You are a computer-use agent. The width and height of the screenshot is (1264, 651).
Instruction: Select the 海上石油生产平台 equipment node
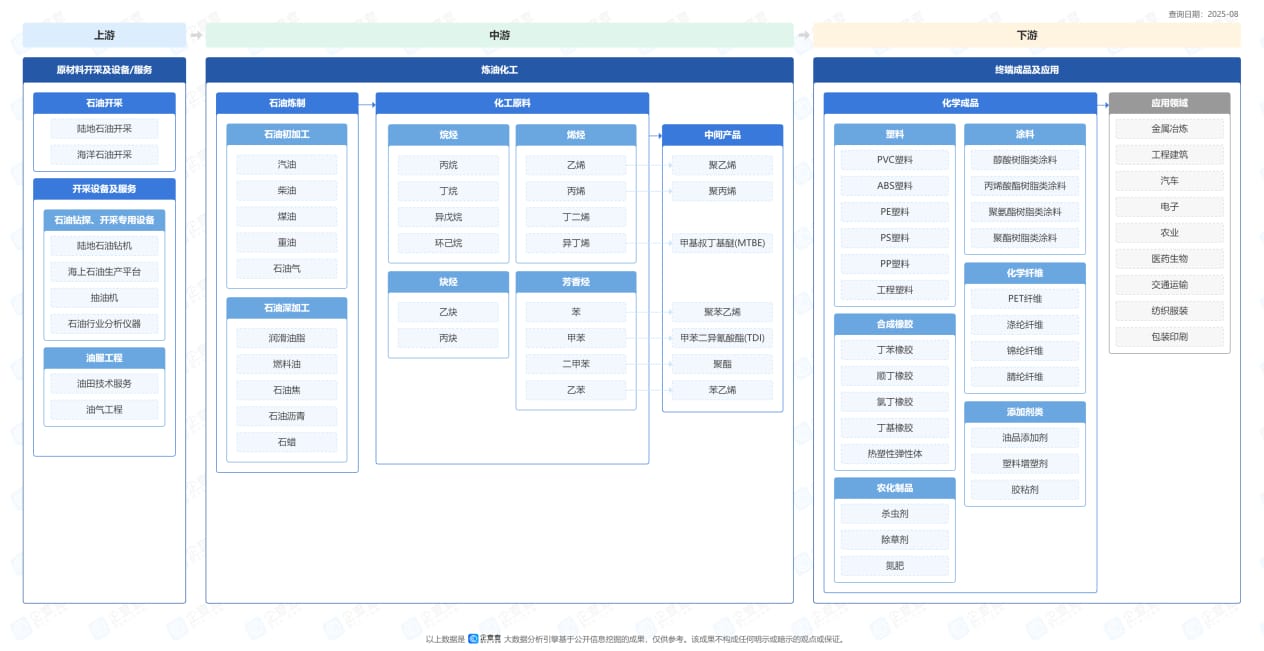[104, 272]
